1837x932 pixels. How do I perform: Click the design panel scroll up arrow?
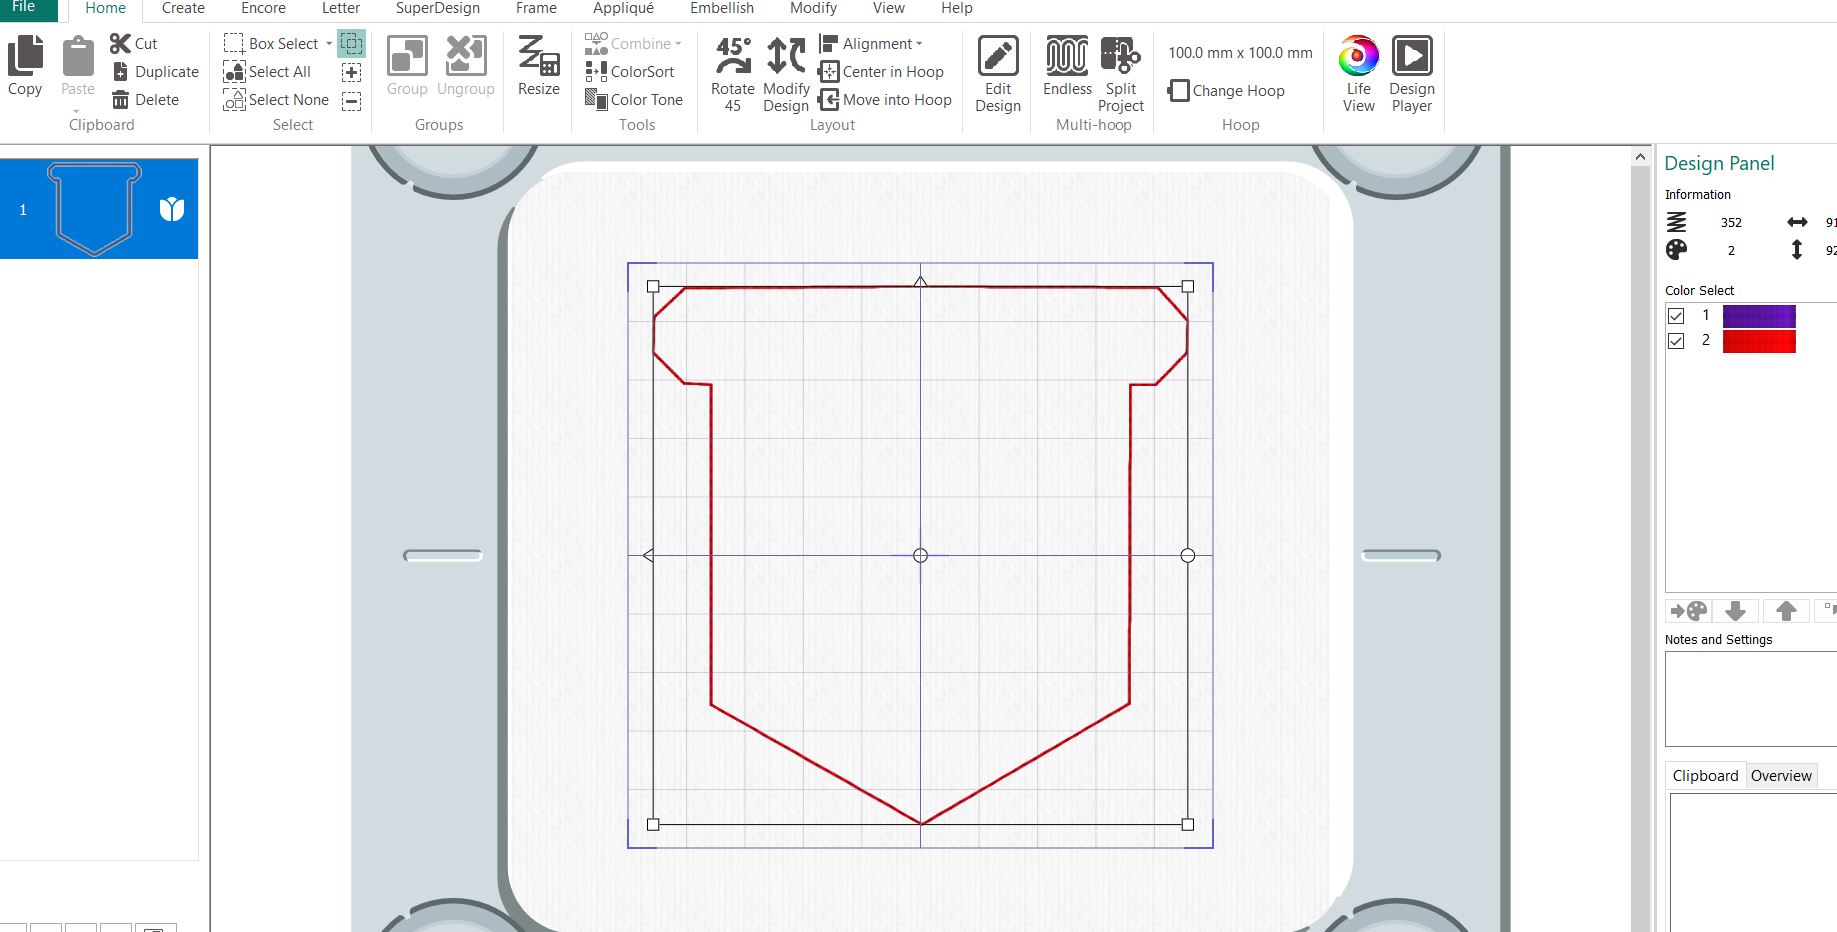[x=1640, y=157]
